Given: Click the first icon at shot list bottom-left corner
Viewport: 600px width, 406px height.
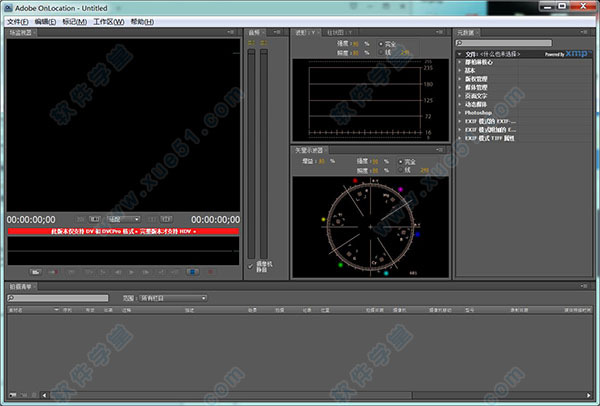Looking at the screenshot, I should 13,395.
